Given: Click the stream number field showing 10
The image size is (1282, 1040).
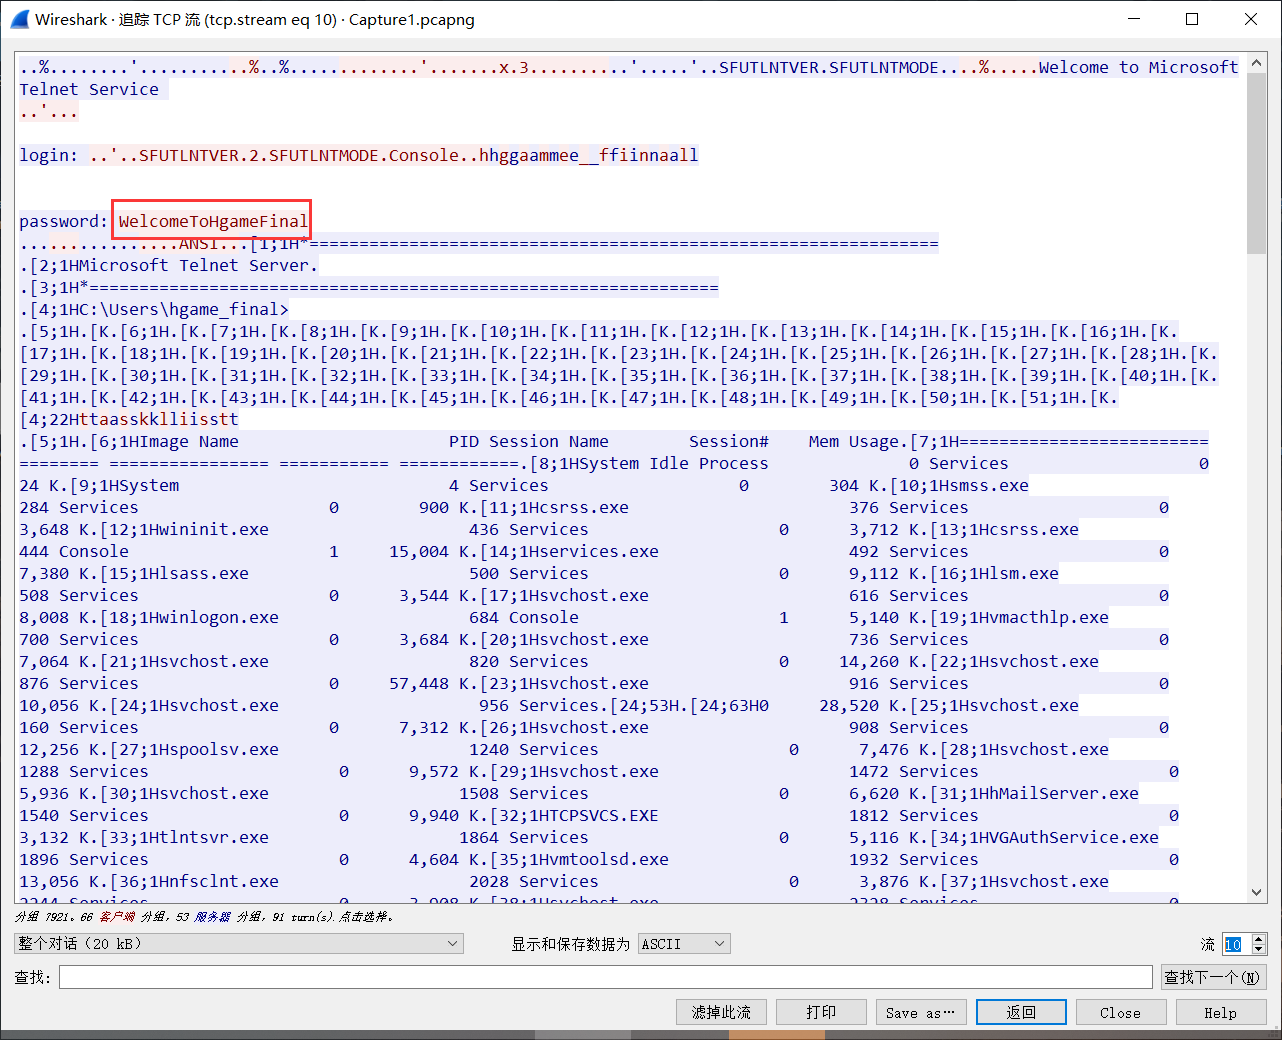Looking at the screenshot, I should tap(1234, 944).
